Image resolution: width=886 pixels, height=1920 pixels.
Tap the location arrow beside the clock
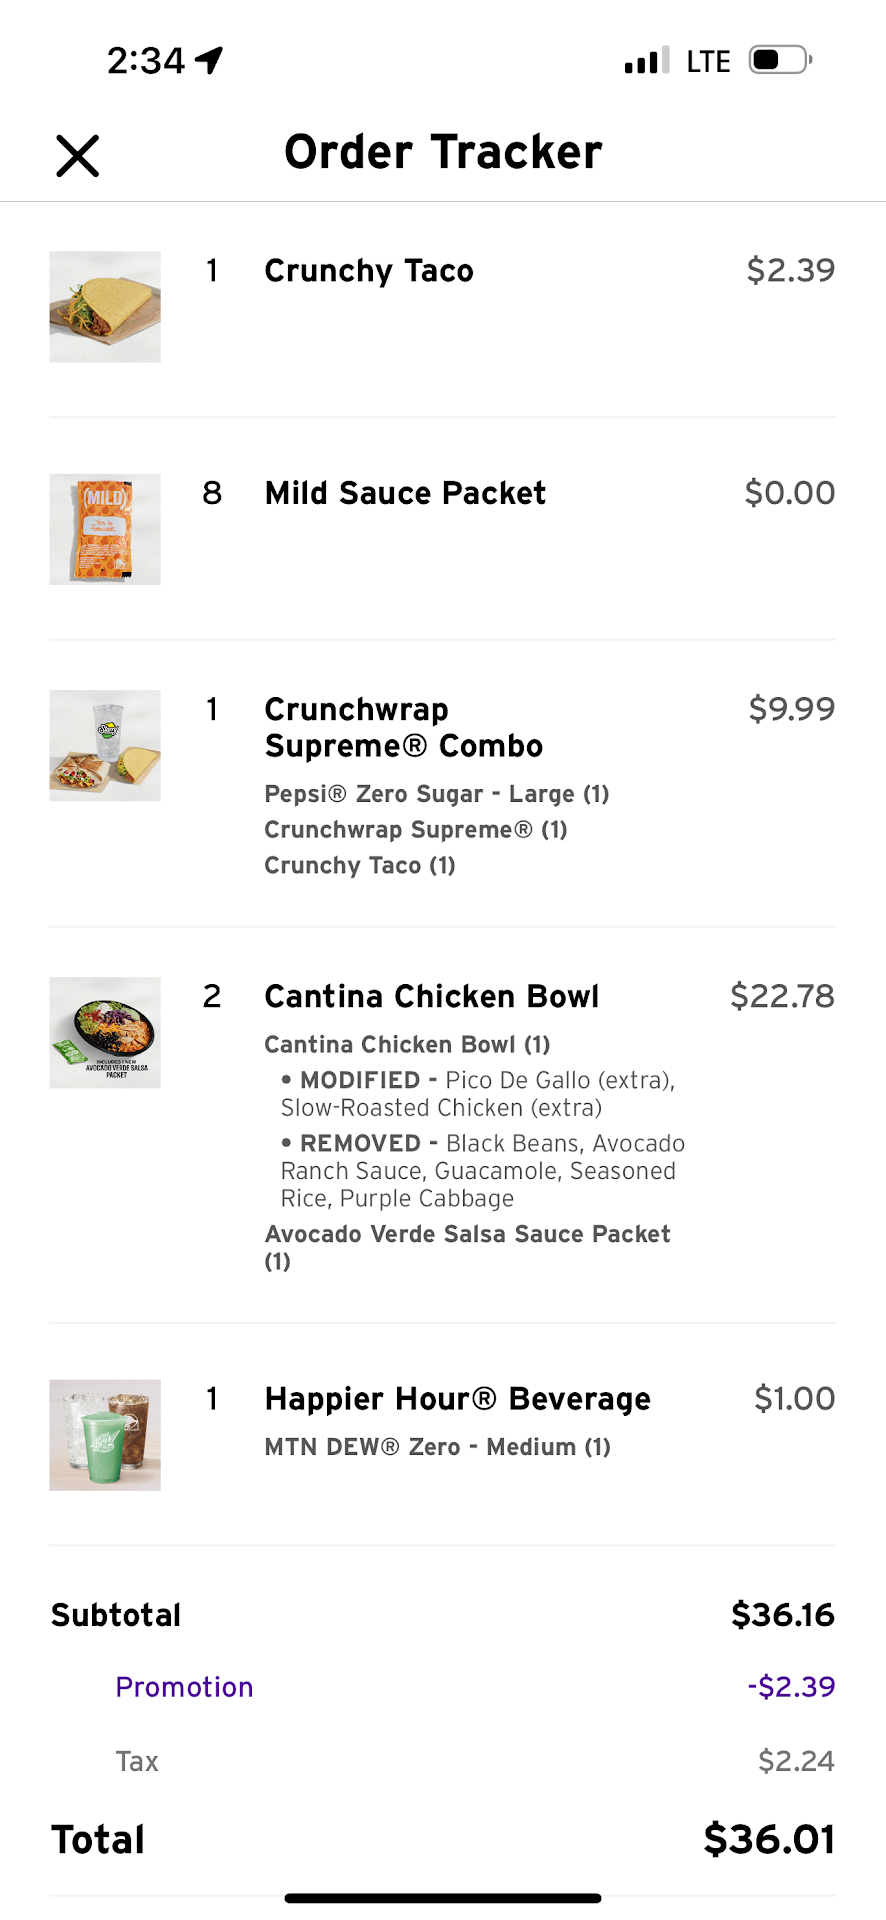[209, 61]
